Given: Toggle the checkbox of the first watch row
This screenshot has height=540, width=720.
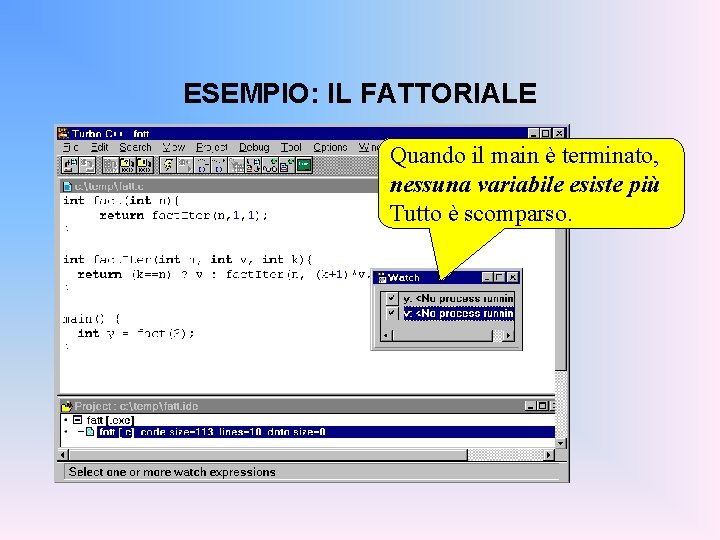Looking at the screenshot, I should pyautogui.click(x=391, y=298).
